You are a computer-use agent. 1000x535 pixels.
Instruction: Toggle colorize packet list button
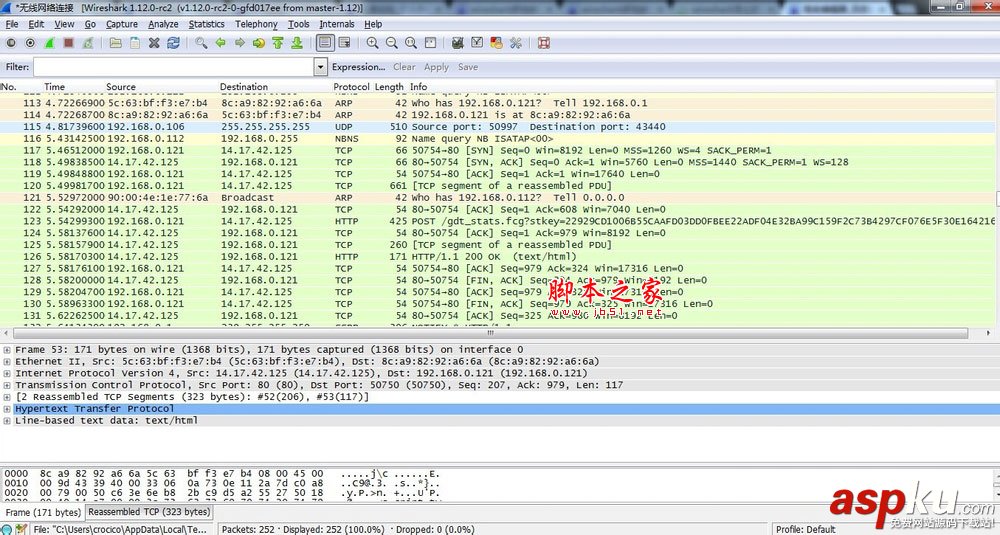click(325, 43)
